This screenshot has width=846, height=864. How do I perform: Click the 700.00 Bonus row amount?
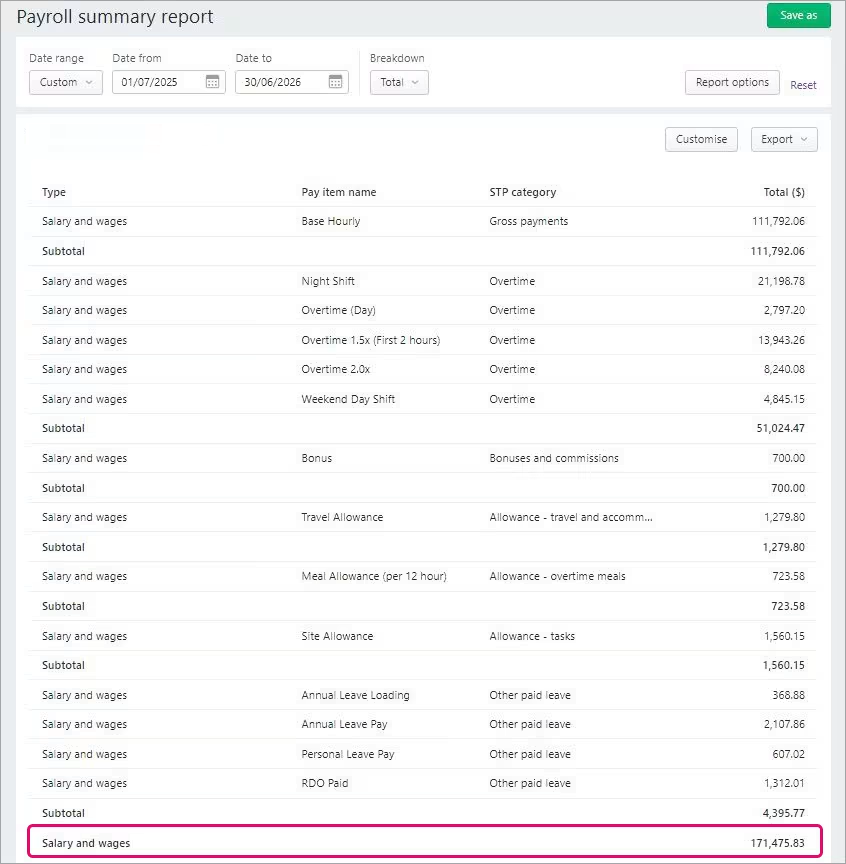point(789,458)
